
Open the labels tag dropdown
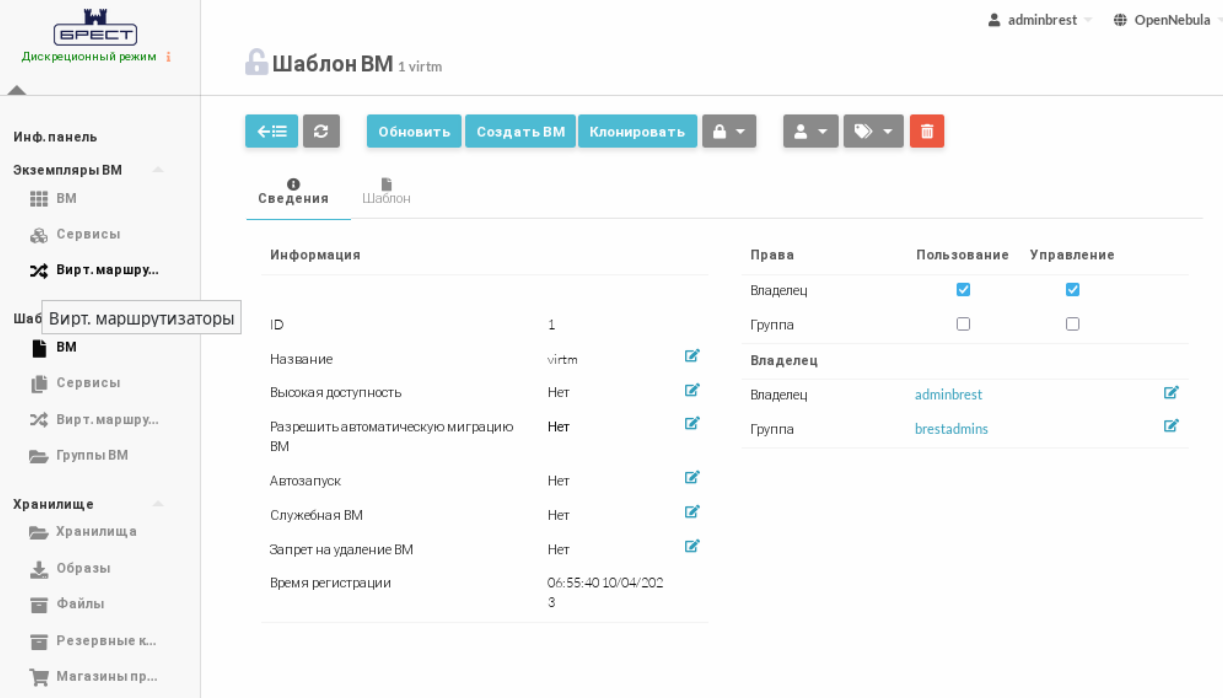tap(873, 132)
